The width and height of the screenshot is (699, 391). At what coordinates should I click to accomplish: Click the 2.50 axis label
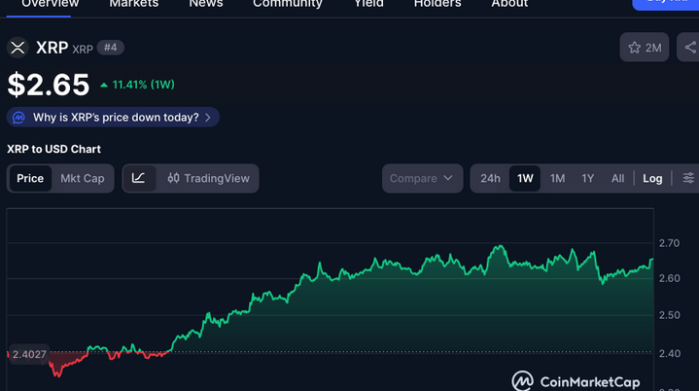point(669,315)
